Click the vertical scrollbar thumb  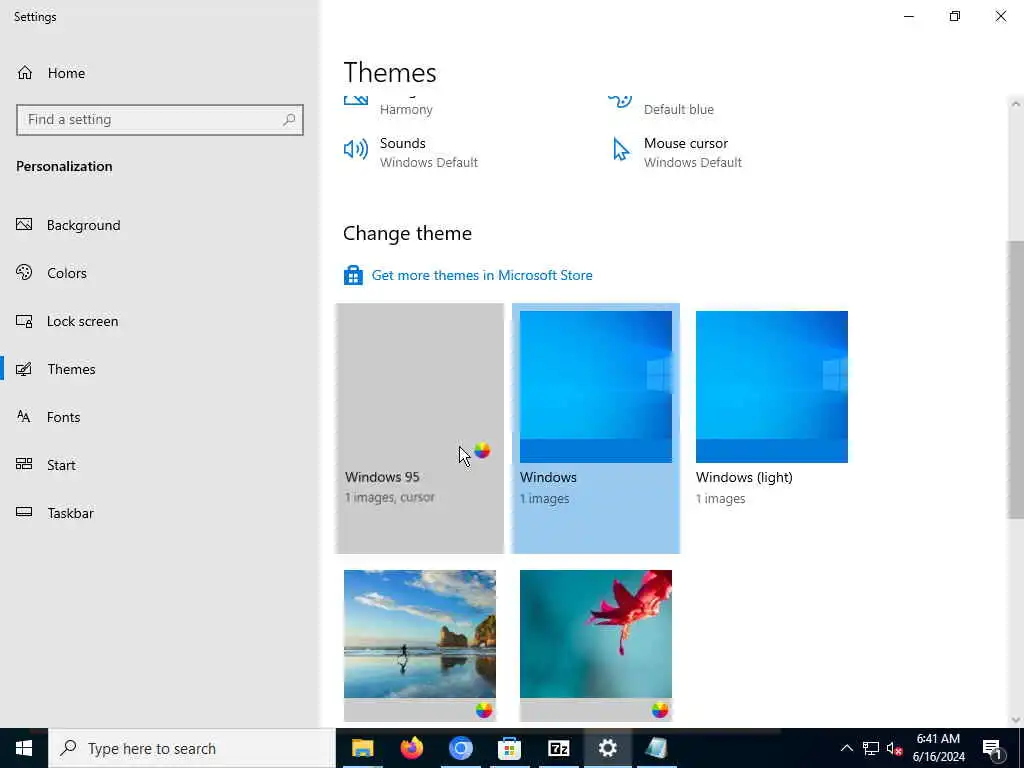[x=1016, y=379]
